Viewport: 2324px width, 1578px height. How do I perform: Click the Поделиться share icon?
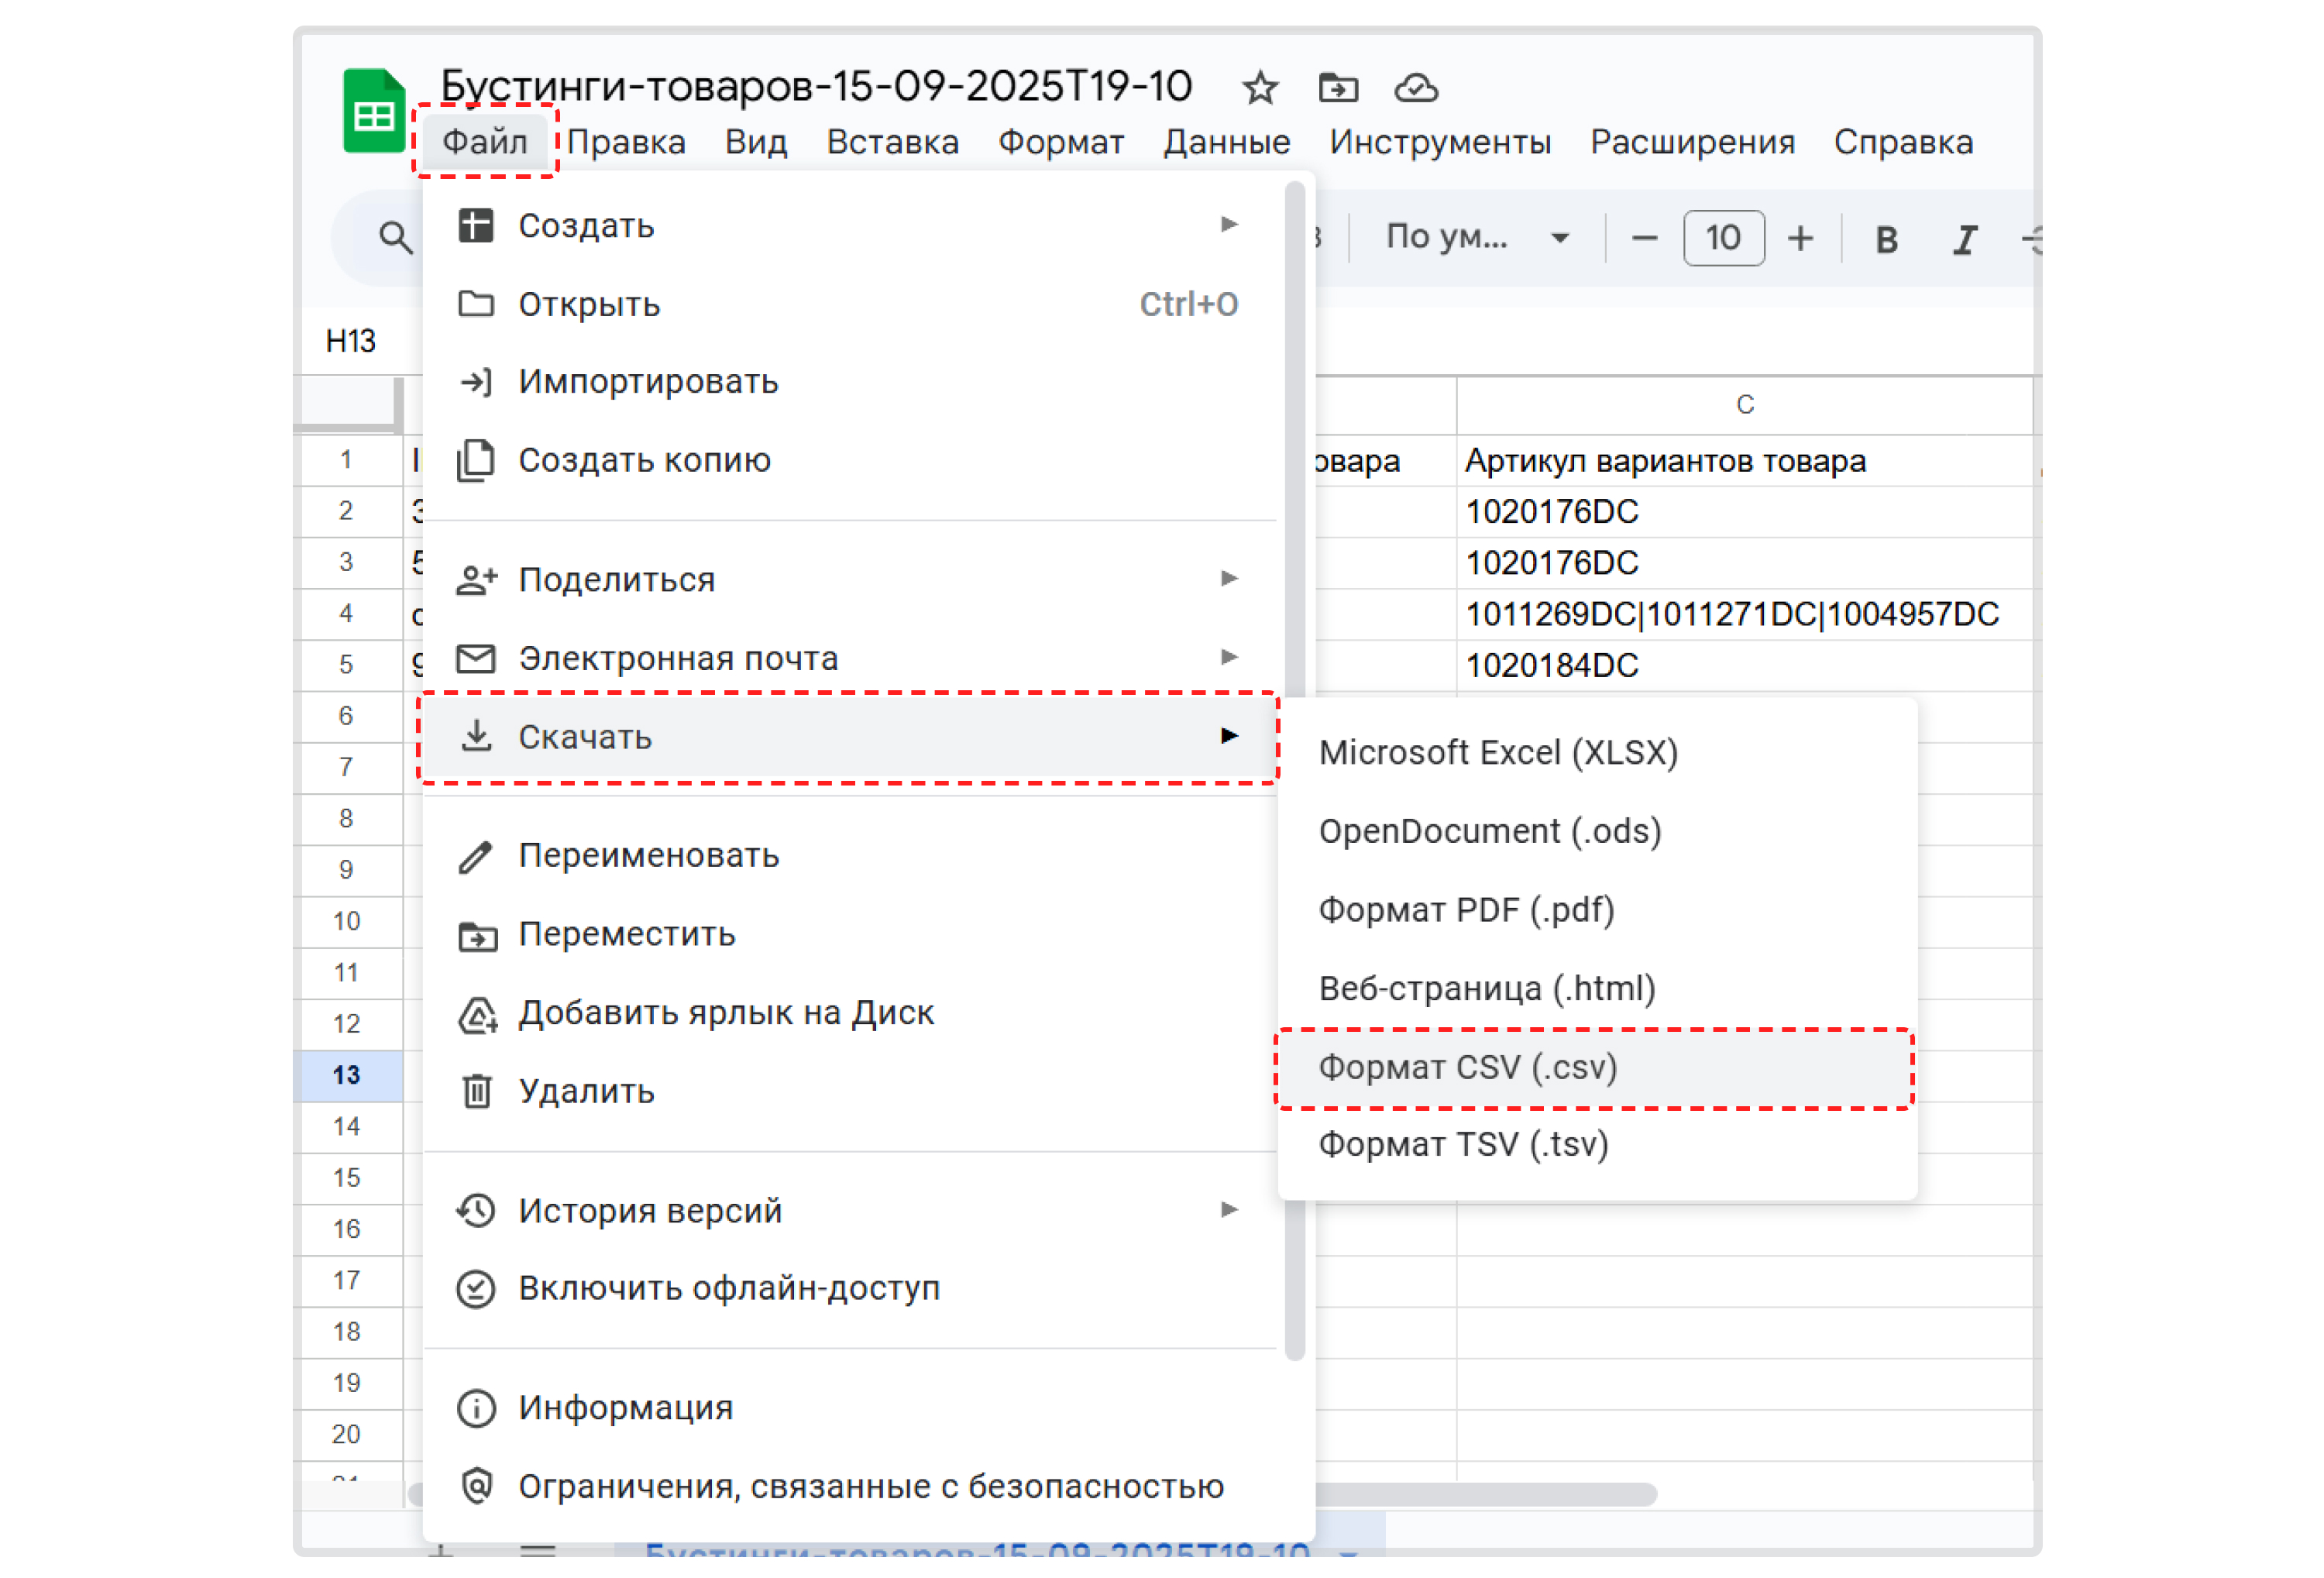(477, 579)
